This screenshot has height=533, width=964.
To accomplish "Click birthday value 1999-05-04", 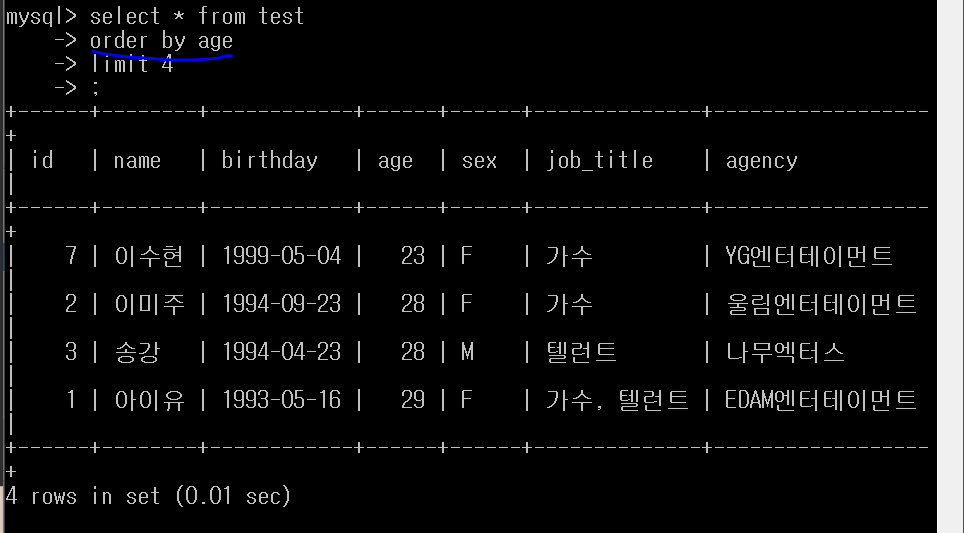I will (x=282, y=256).
